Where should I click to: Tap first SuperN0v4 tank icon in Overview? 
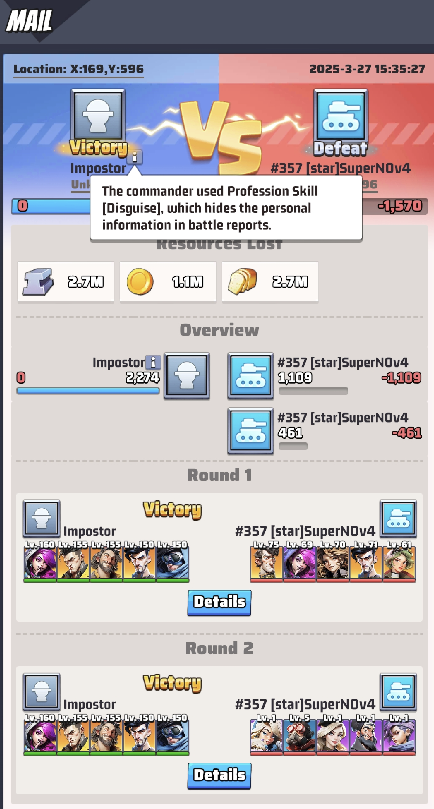pos(250,376)
